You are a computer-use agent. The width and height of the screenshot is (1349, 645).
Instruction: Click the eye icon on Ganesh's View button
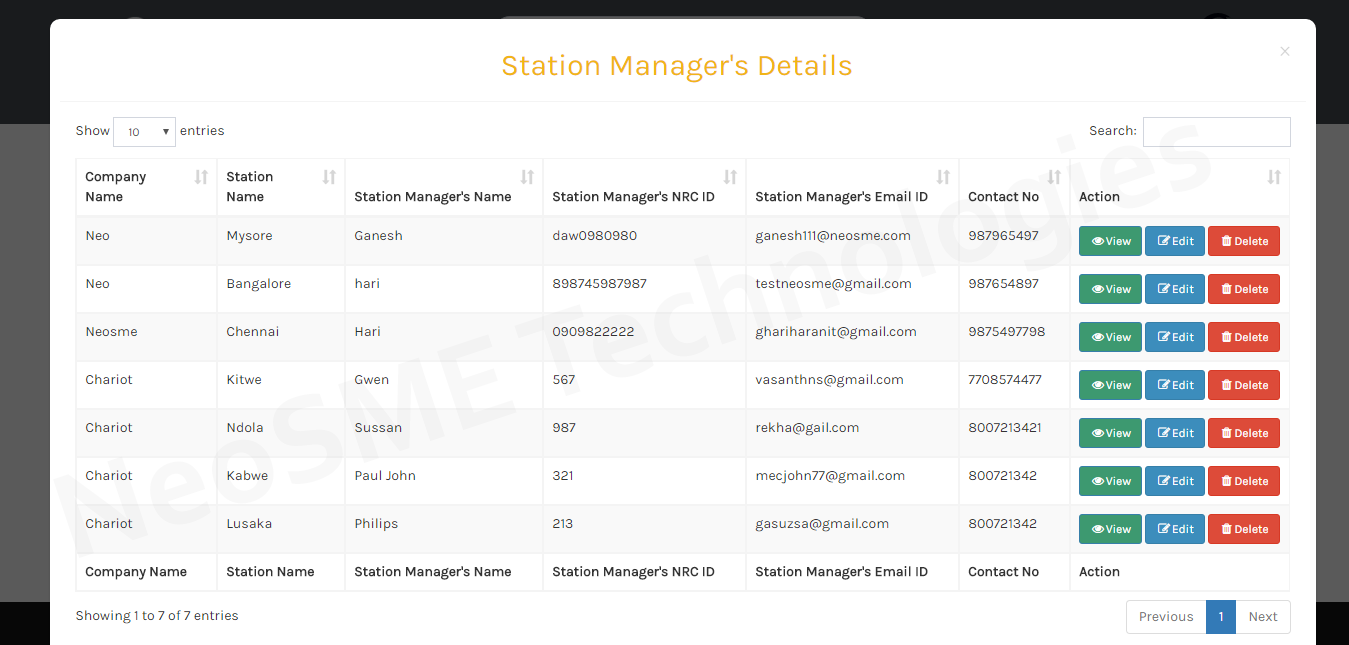pyautogui.click(x=1096, y=241)
